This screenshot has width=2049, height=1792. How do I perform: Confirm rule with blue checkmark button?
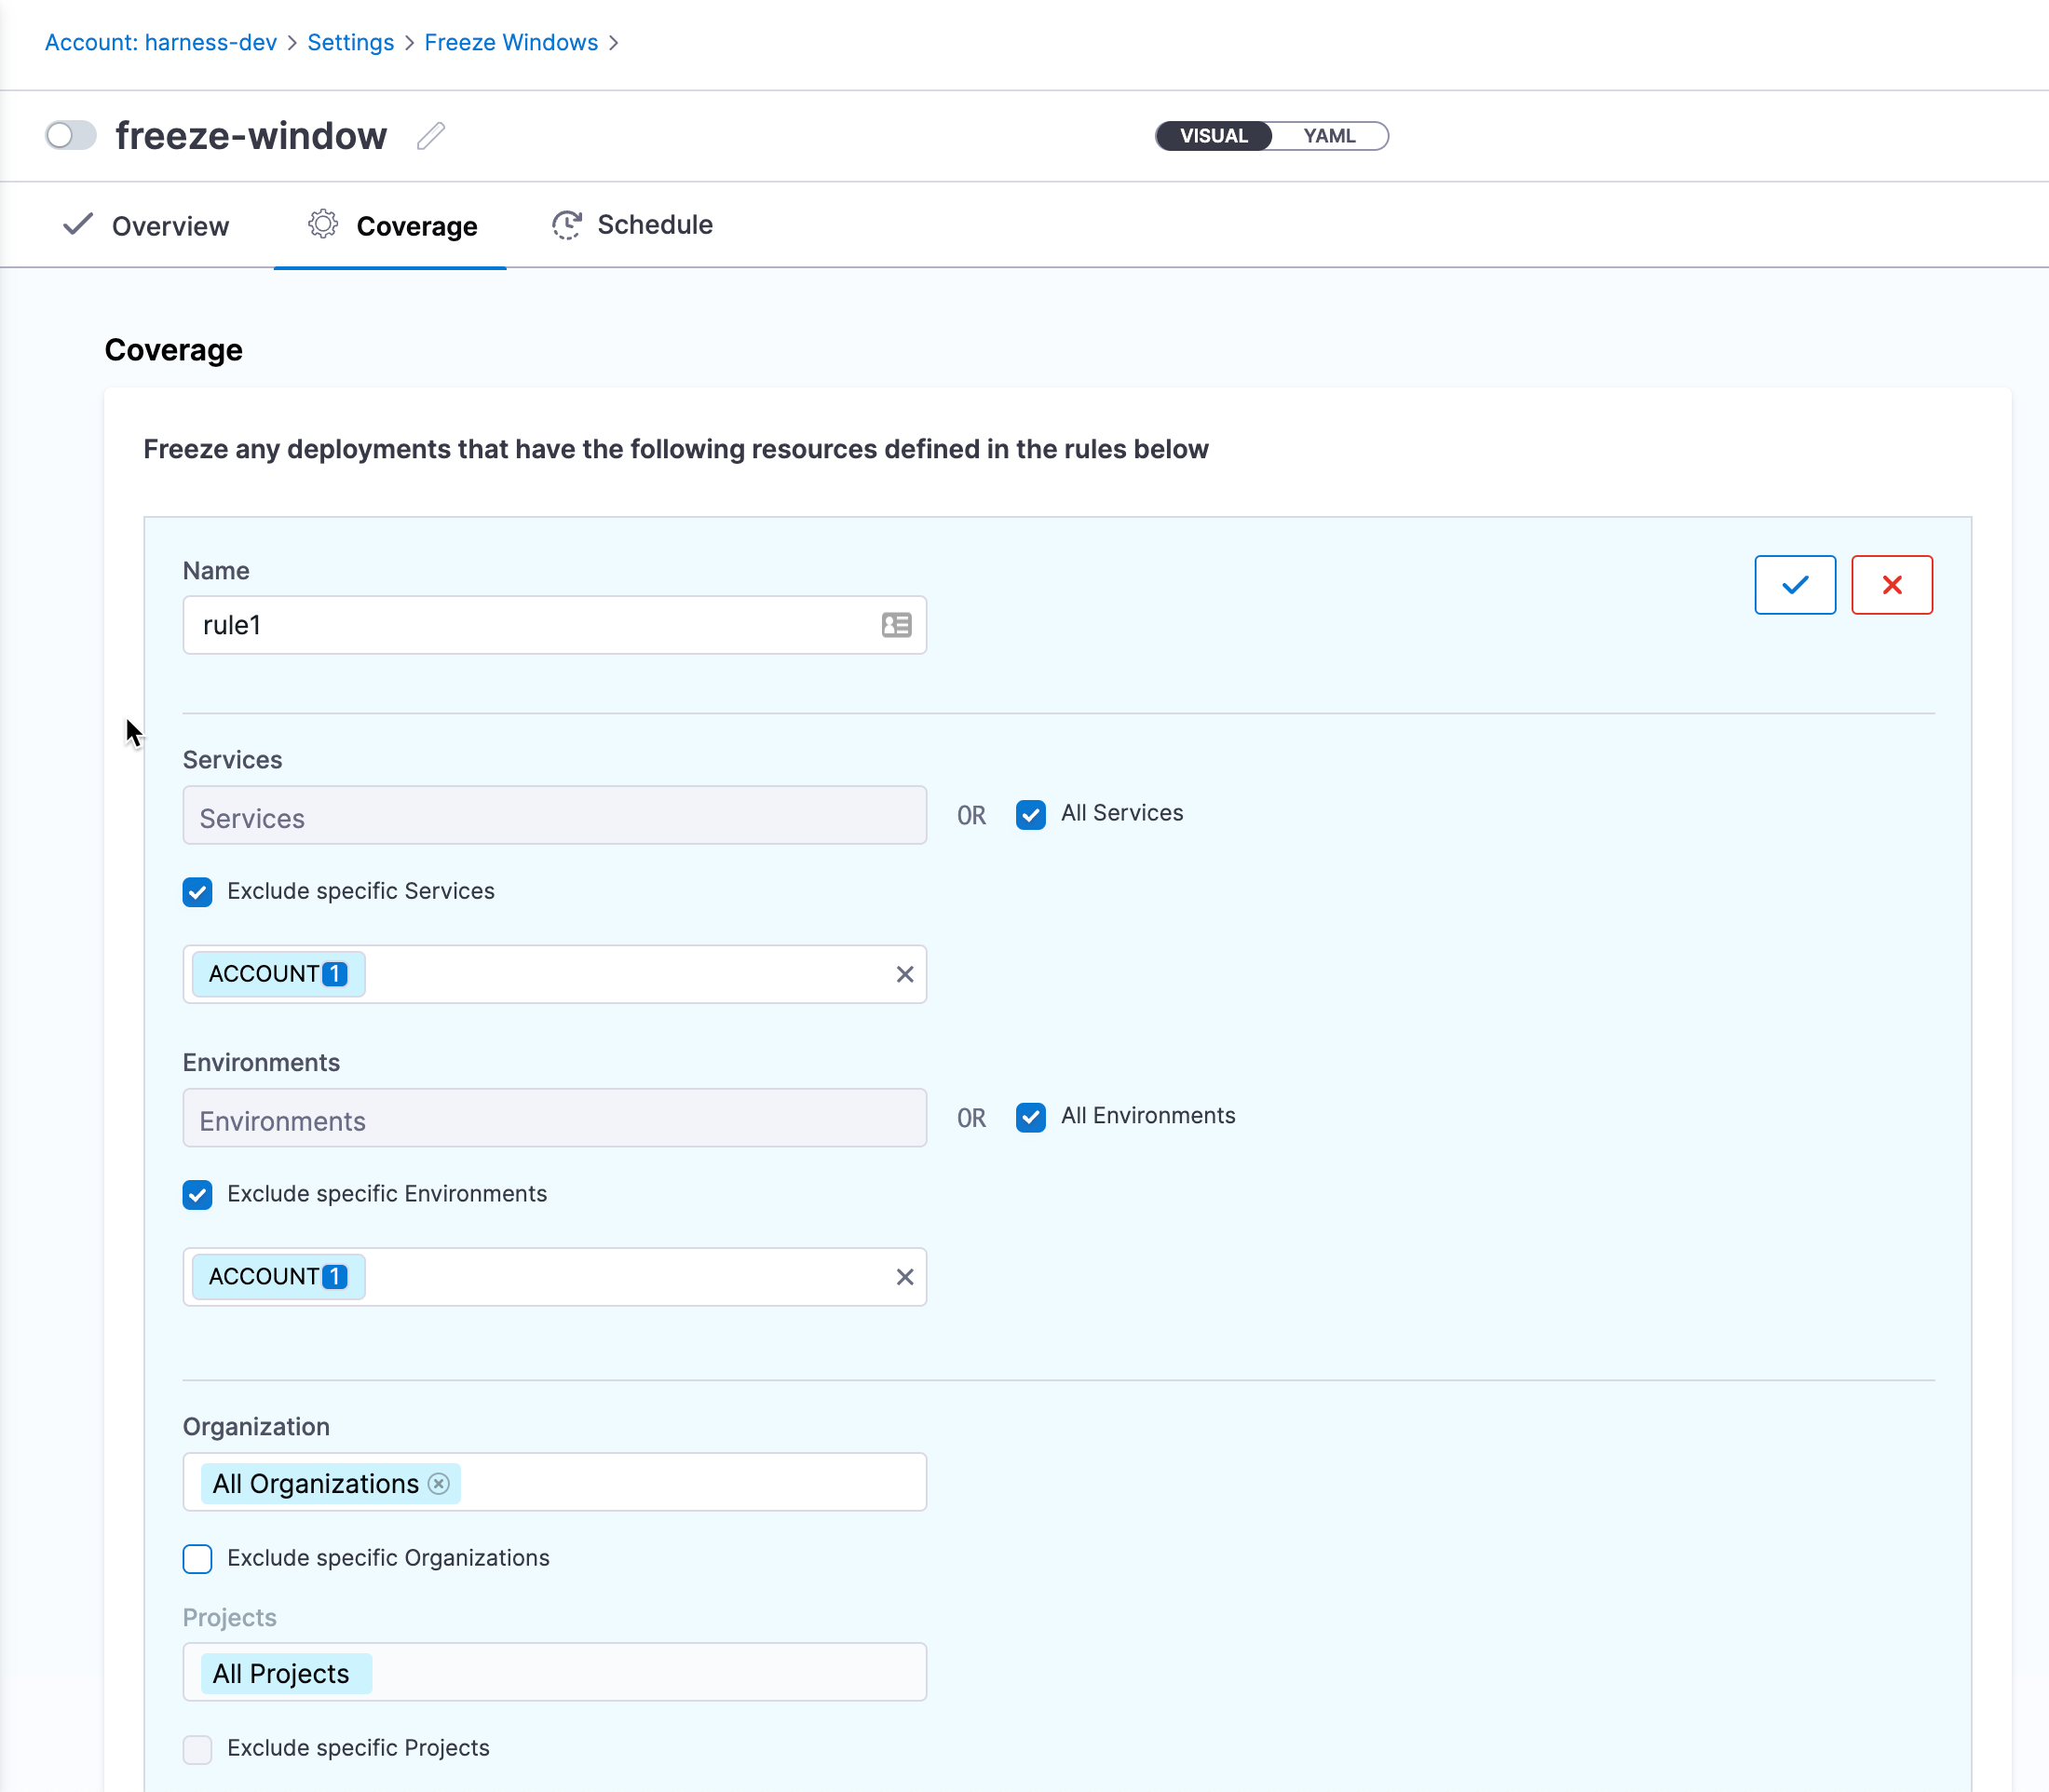click(x=1794, y=585)
